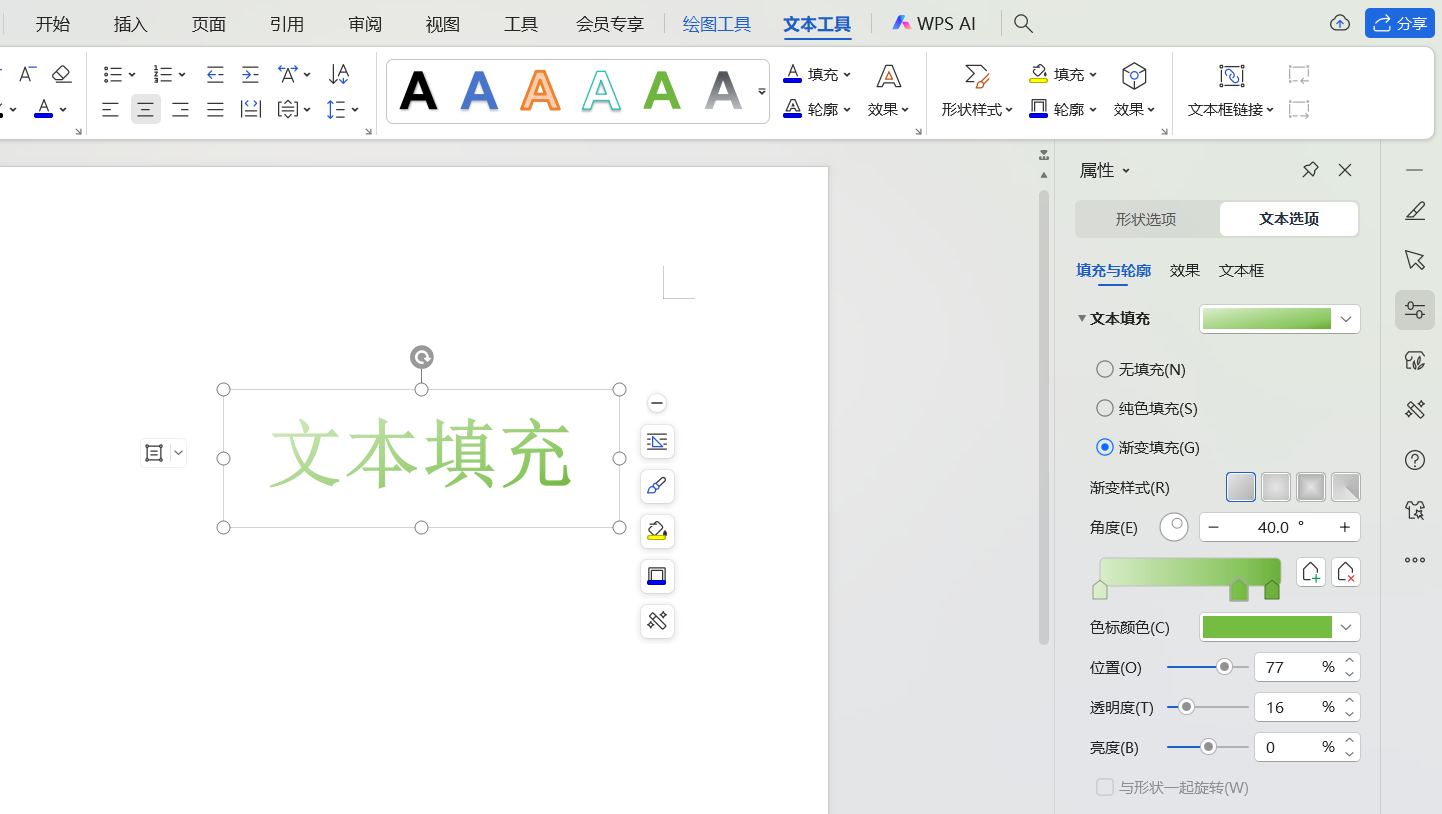Switch to the 形状选项 tab
The image size is (1442, 814).
point(1146,218)
